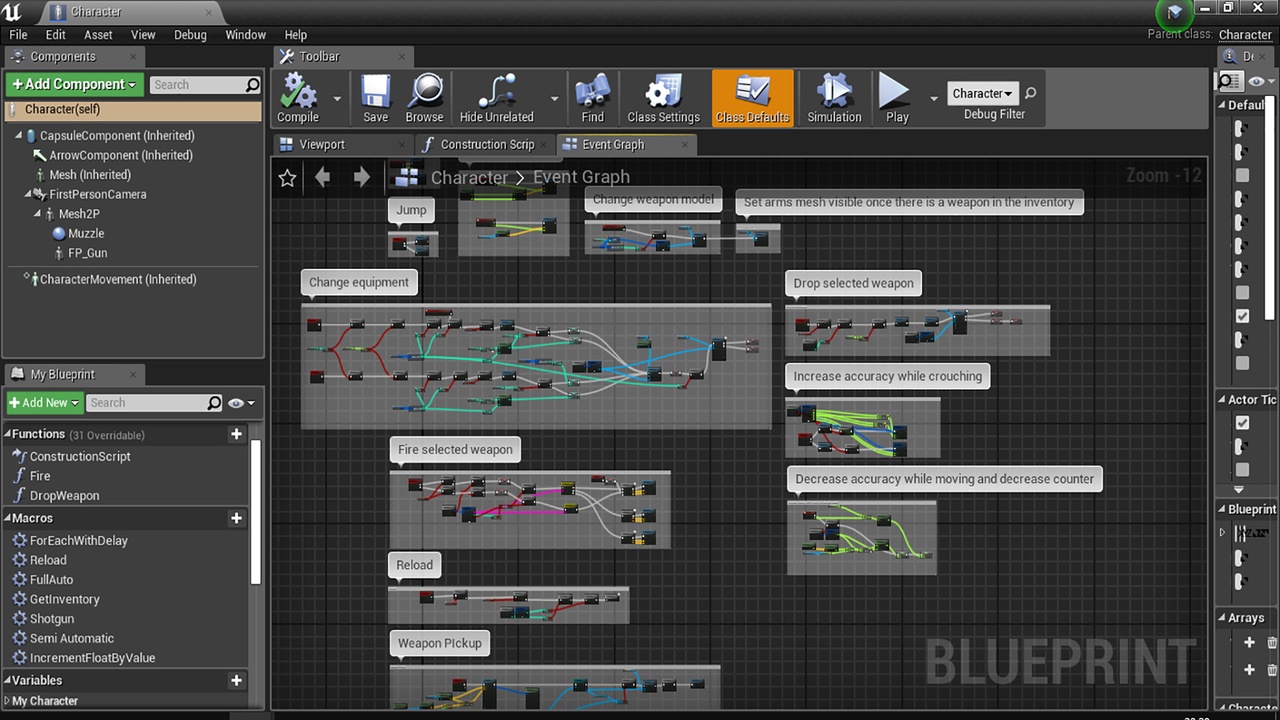Click the Compile toolbar icon

[298, 93]
